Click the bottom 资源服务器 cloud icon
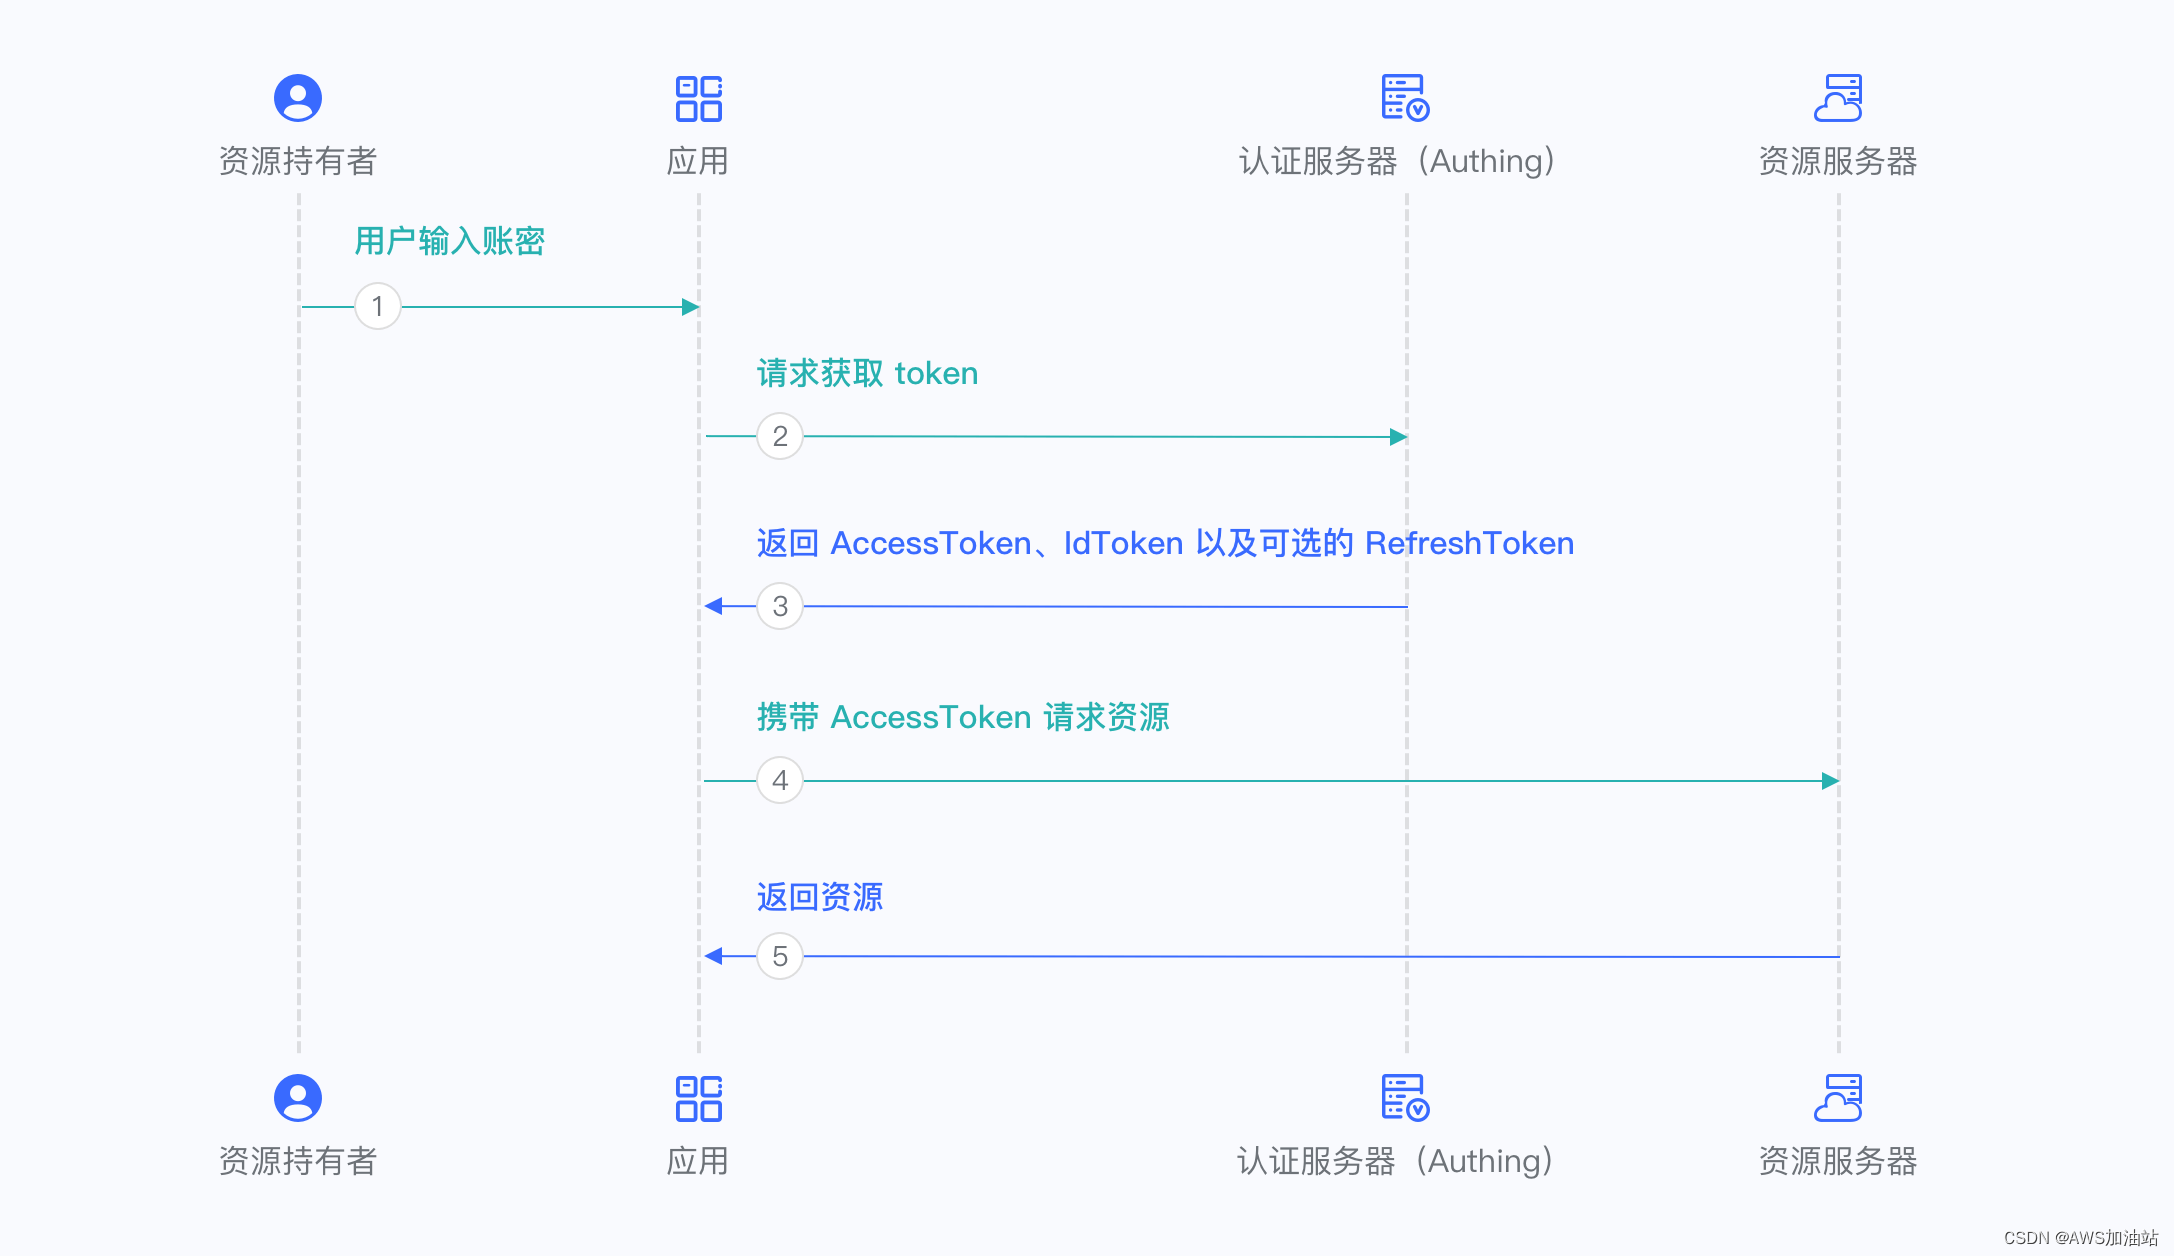The image size is (2174, 1256). [x=1838, y=1097]
